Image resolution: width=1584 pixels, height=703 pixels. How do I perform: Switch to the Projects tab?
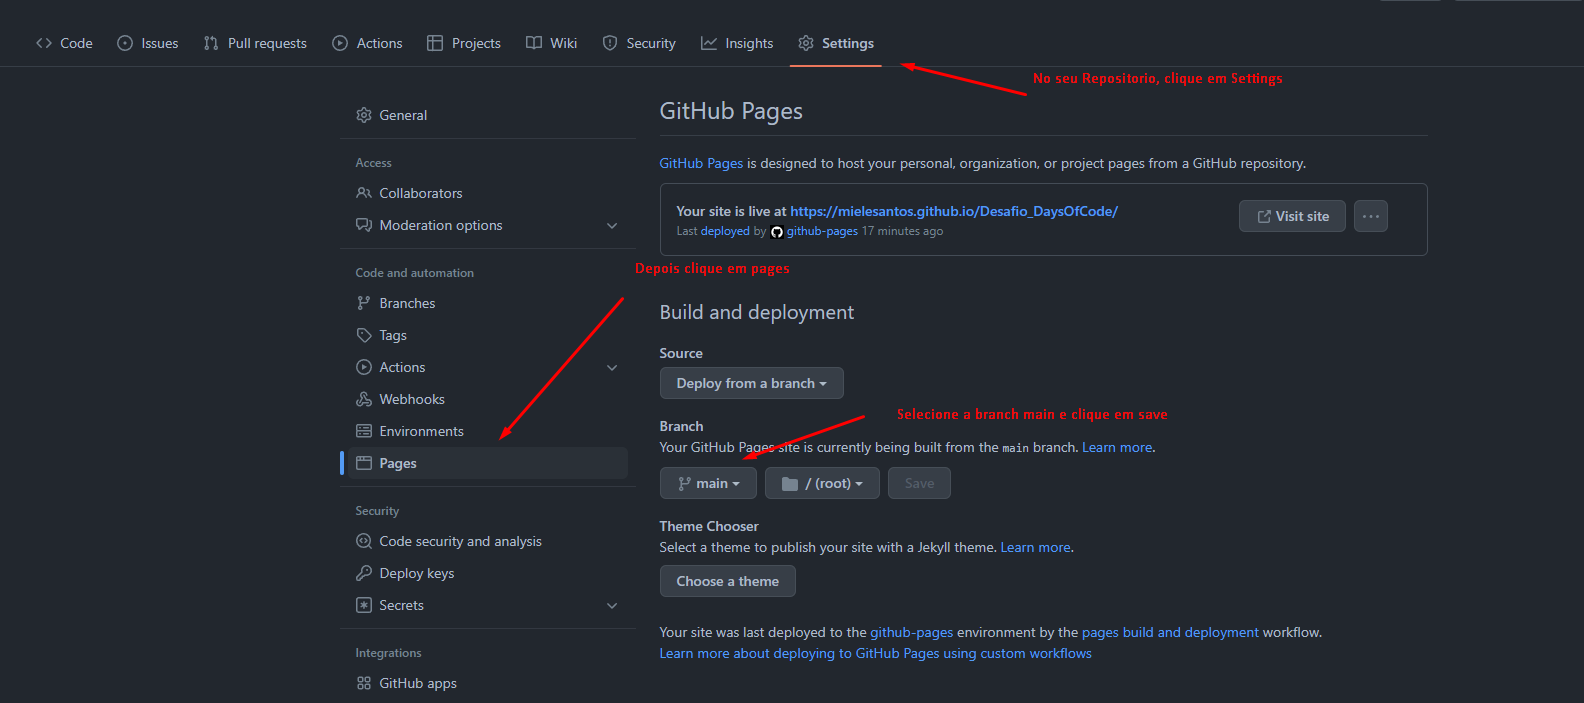pyautogui.click(x=464, y=43)
